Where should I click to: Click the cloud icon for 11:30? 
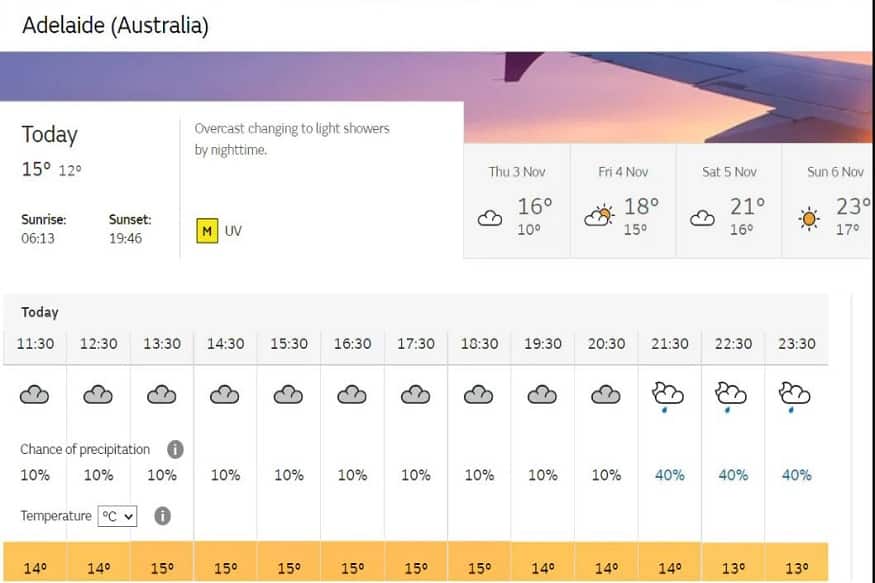(35, 395)
